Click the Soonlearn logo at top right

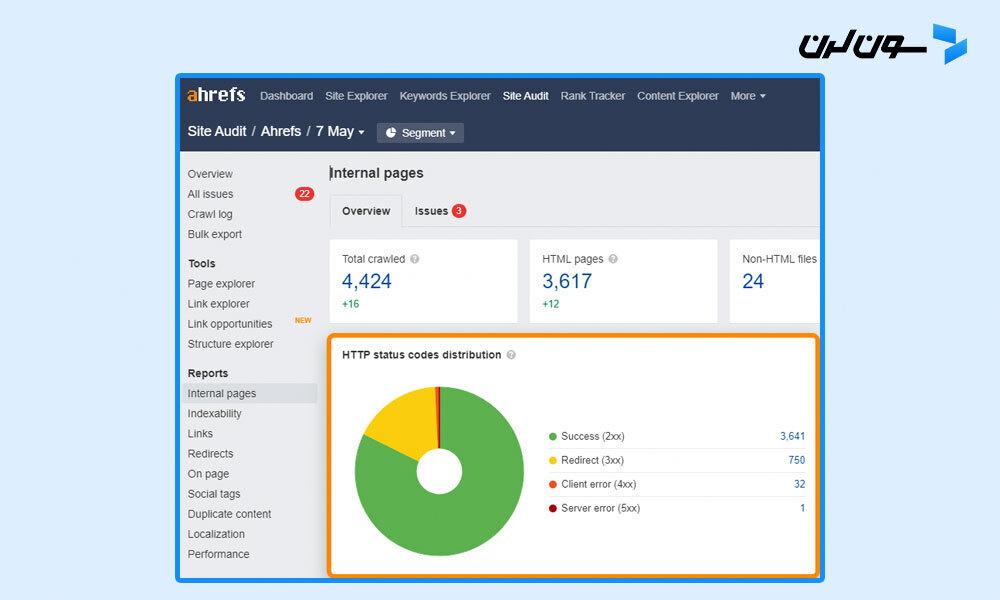coord(883,44)
